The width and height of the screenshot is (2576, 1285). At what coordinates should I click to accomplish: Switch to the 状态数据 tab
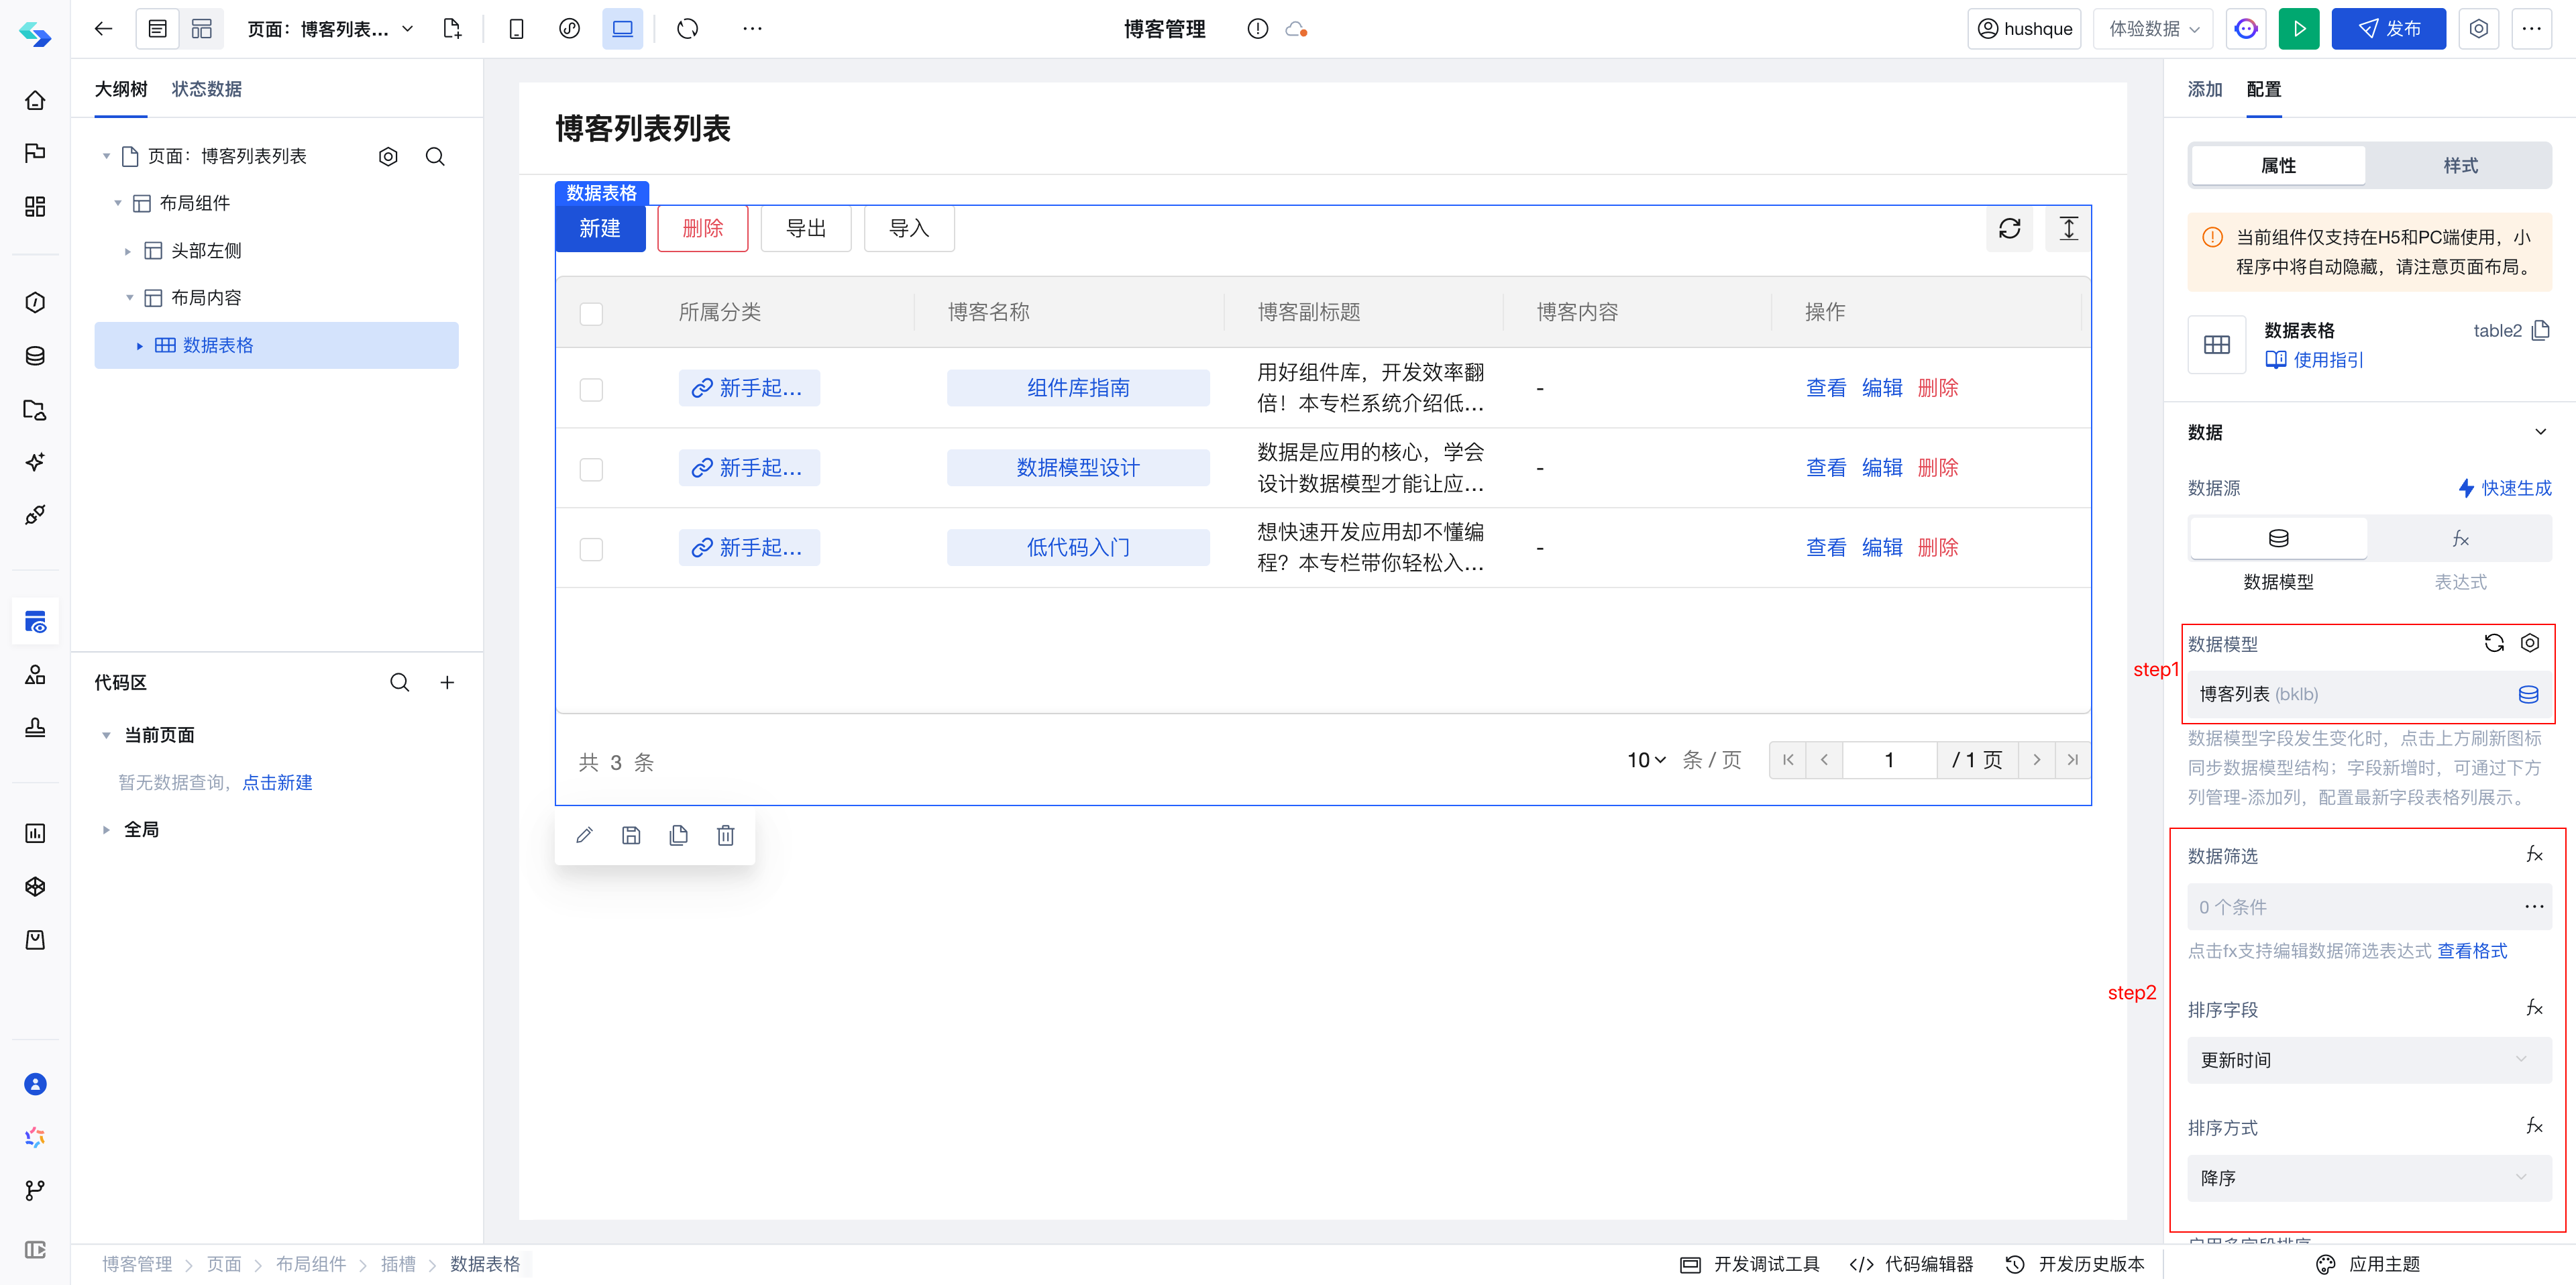point(206,89)
